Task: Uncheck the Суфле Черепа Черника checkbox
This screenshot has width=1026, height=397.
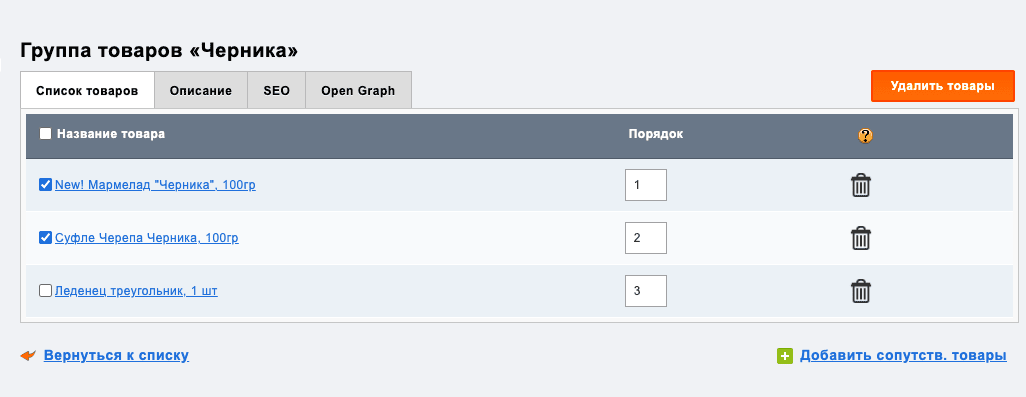Action: pyautogui.click(x=45, y=238)
